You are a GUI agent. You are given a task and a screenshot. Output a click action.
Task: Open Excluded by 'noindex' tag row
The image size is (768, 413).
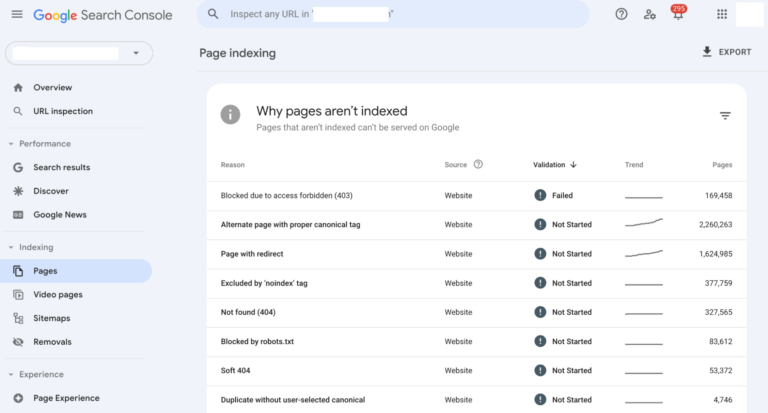tap(477, 283)
